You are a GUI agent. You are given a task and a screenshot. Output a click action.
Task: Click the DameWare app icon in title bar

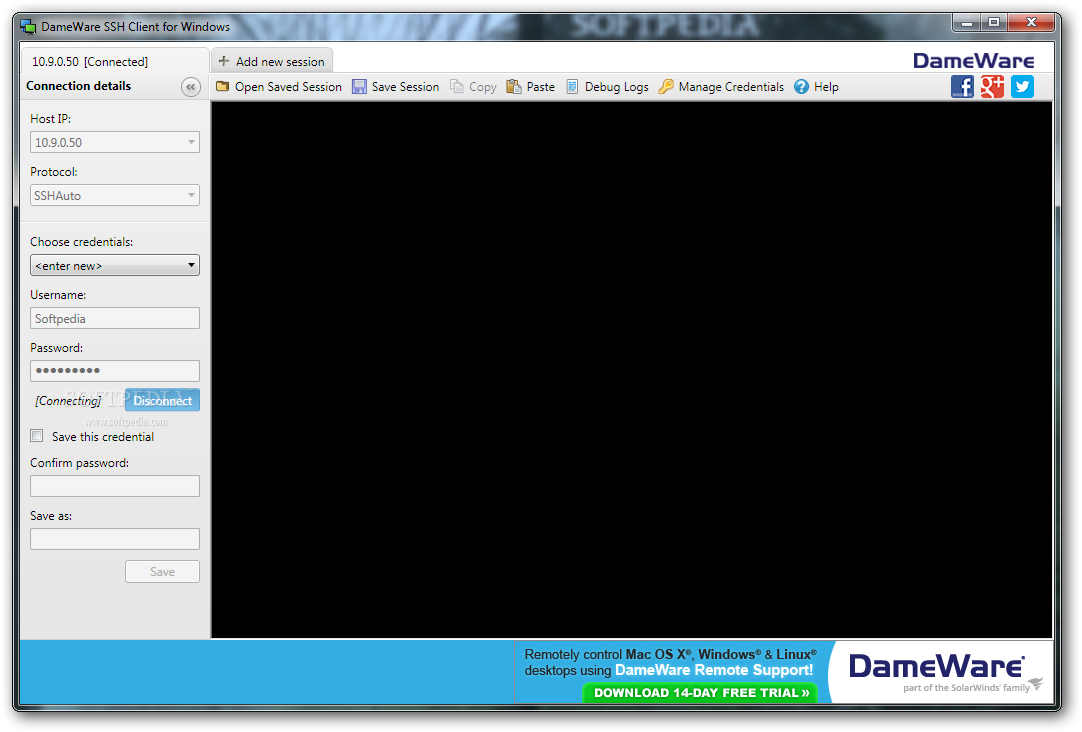[x=28, y=27]
